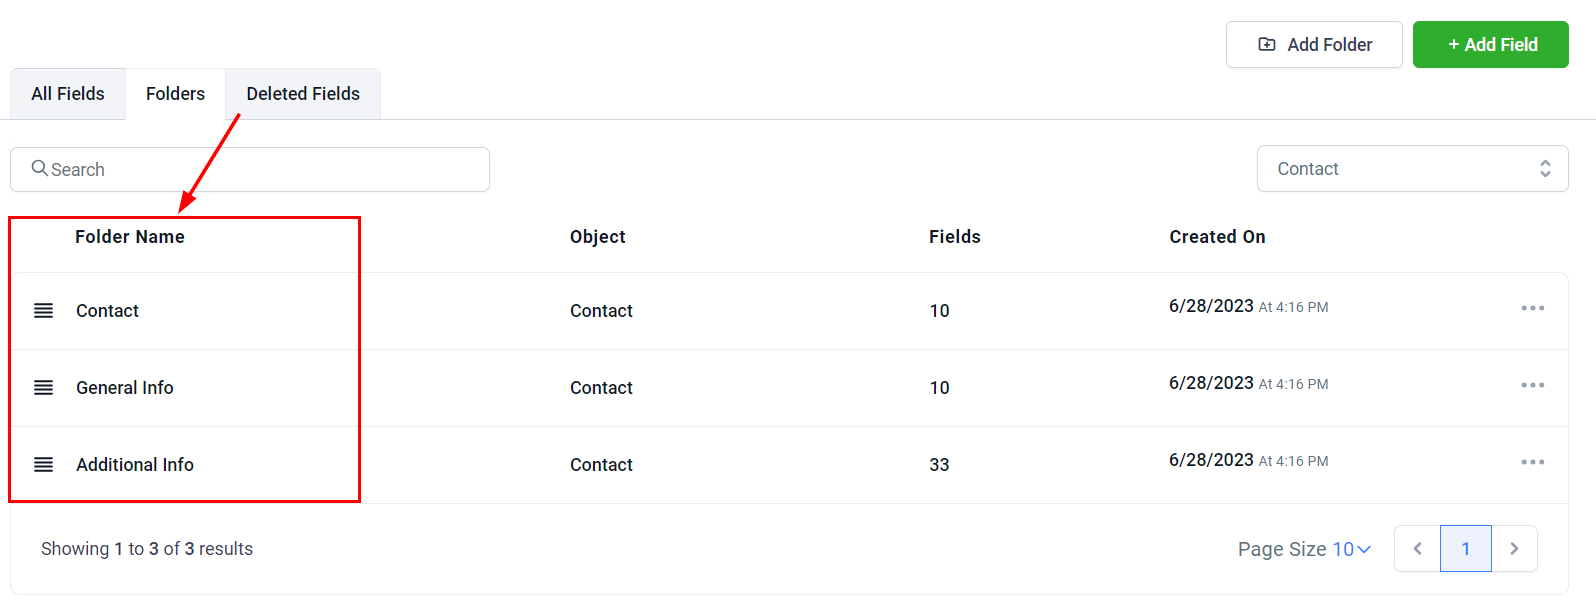
Task: Select page 1 in pagination
Action: tap(1466, 549)
